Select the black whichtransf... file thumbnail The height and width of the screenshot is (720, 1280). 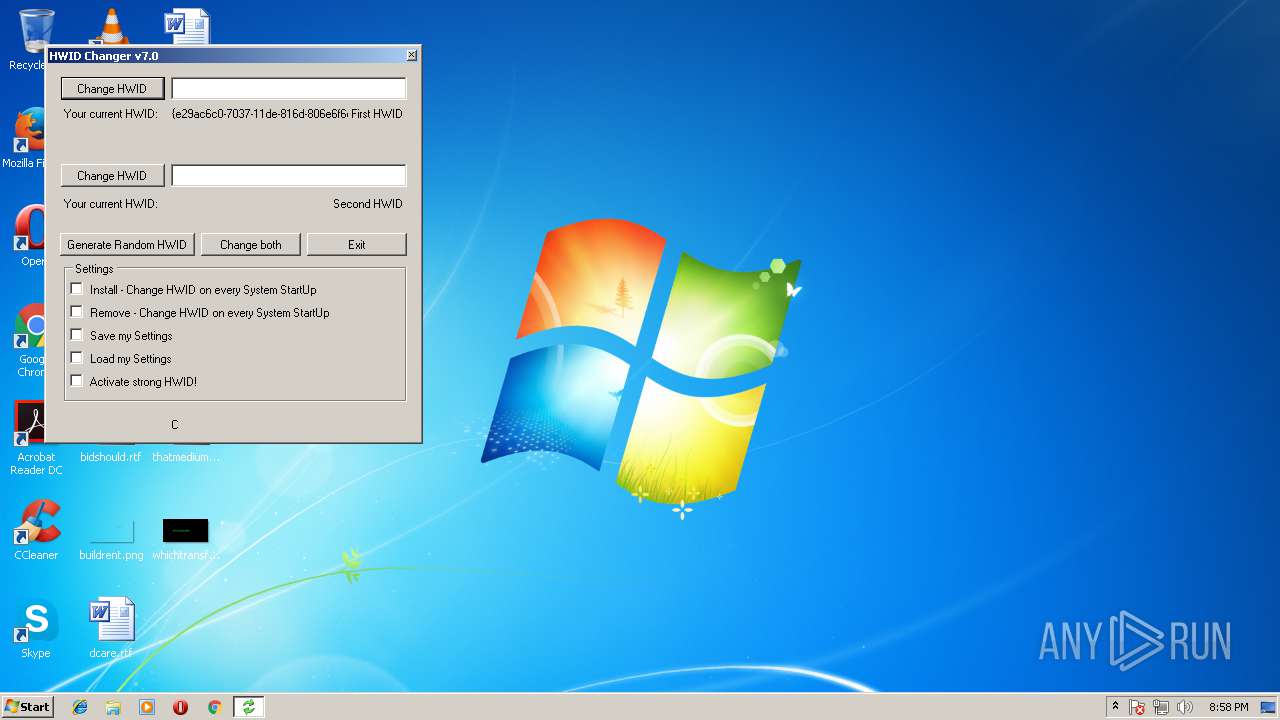[x=186, y=530]
